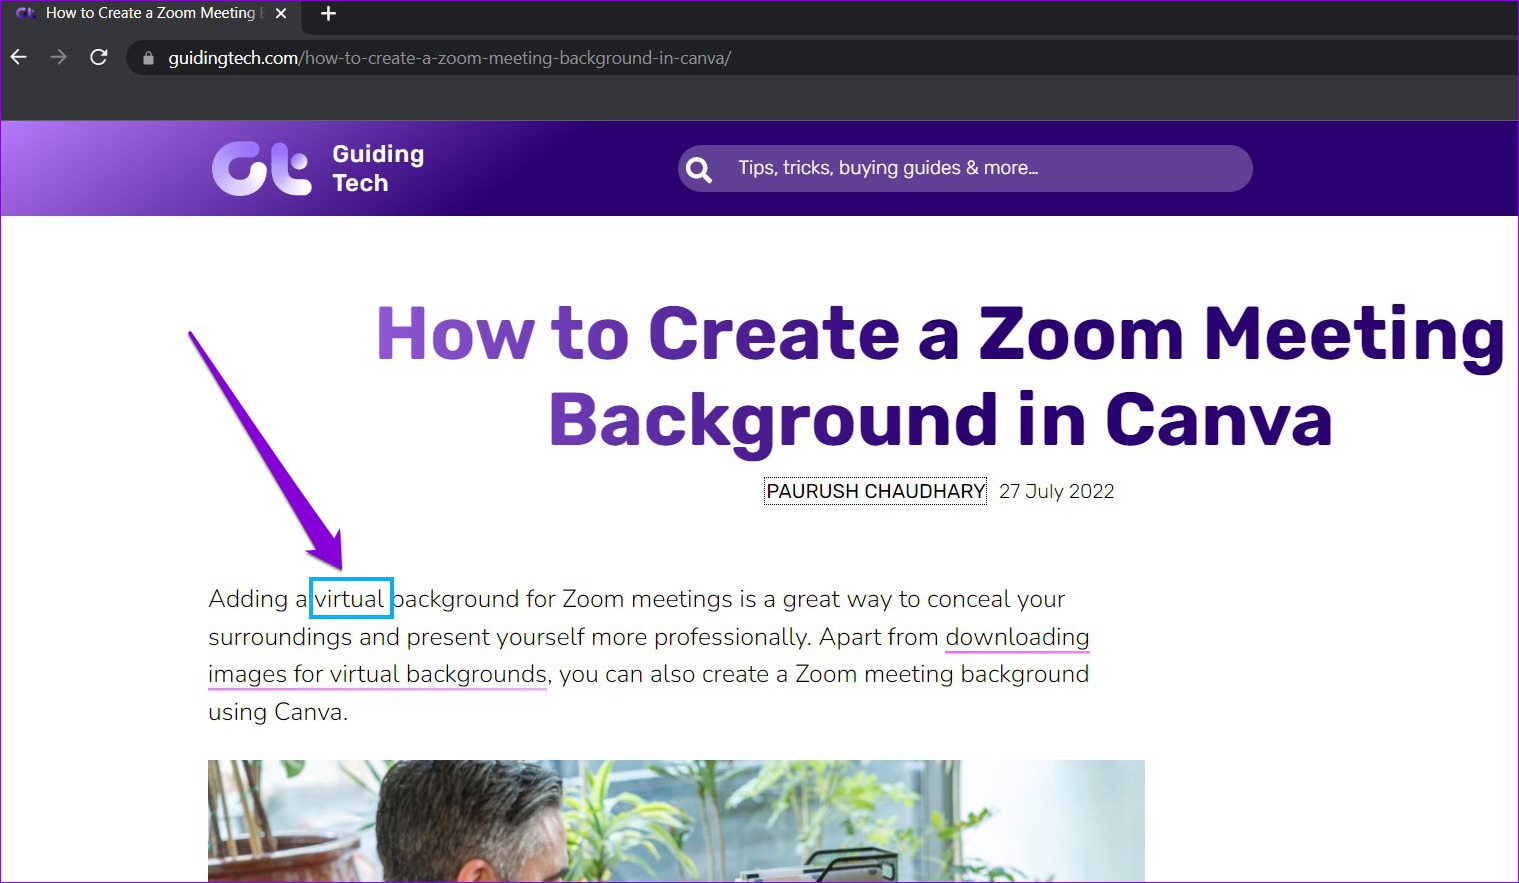Click the article header image
The image size is (1519, 883).
(676, 821)
